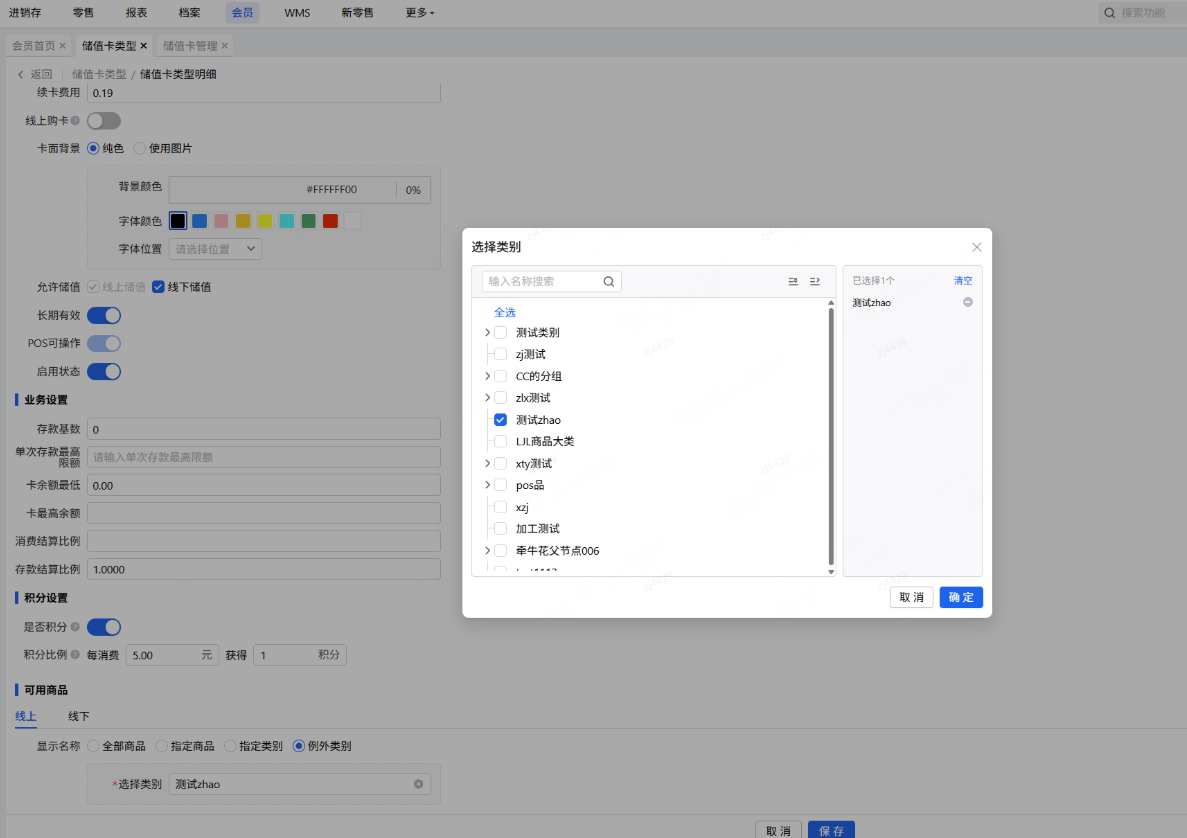Open help icon beside 线上购卡
Screen dimensions: 1187x838
[x=75, y=120]
